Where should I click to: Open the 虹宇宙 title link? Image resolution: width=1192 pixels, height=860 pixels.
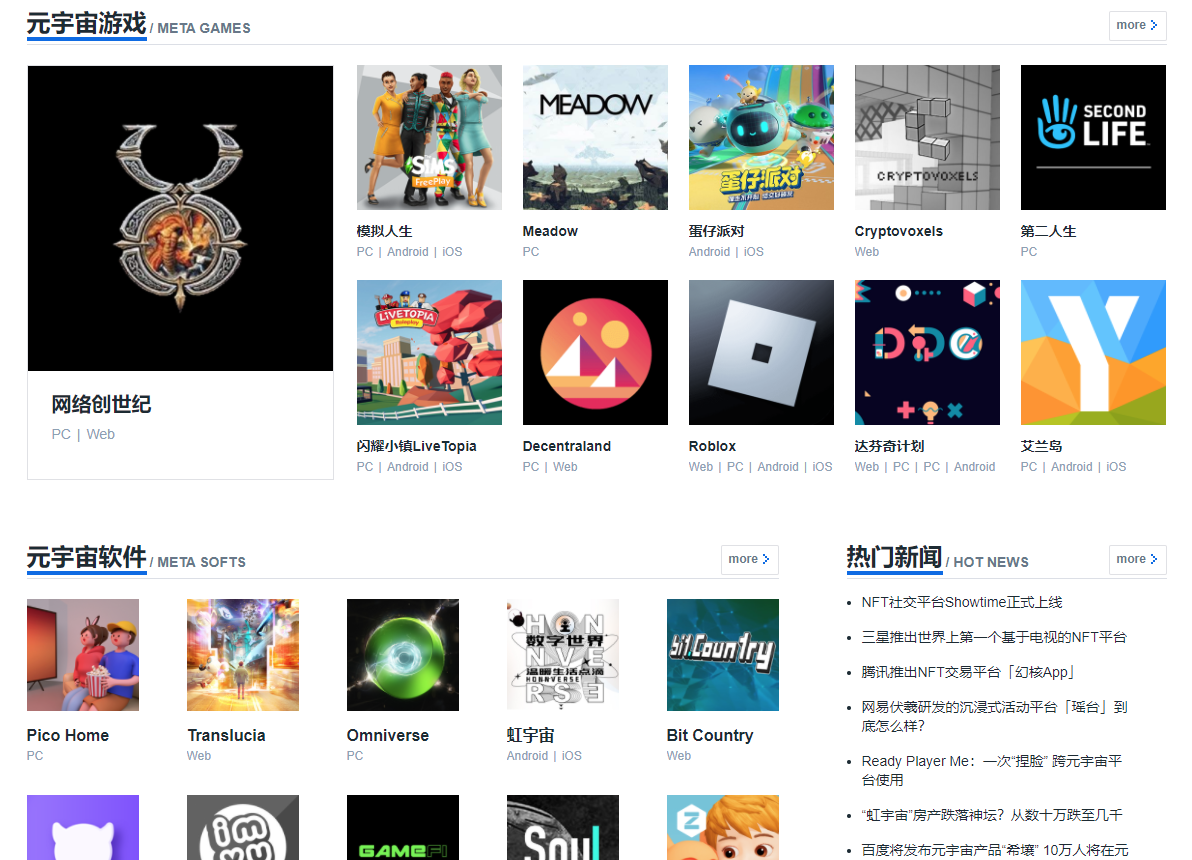coord(531,735)
